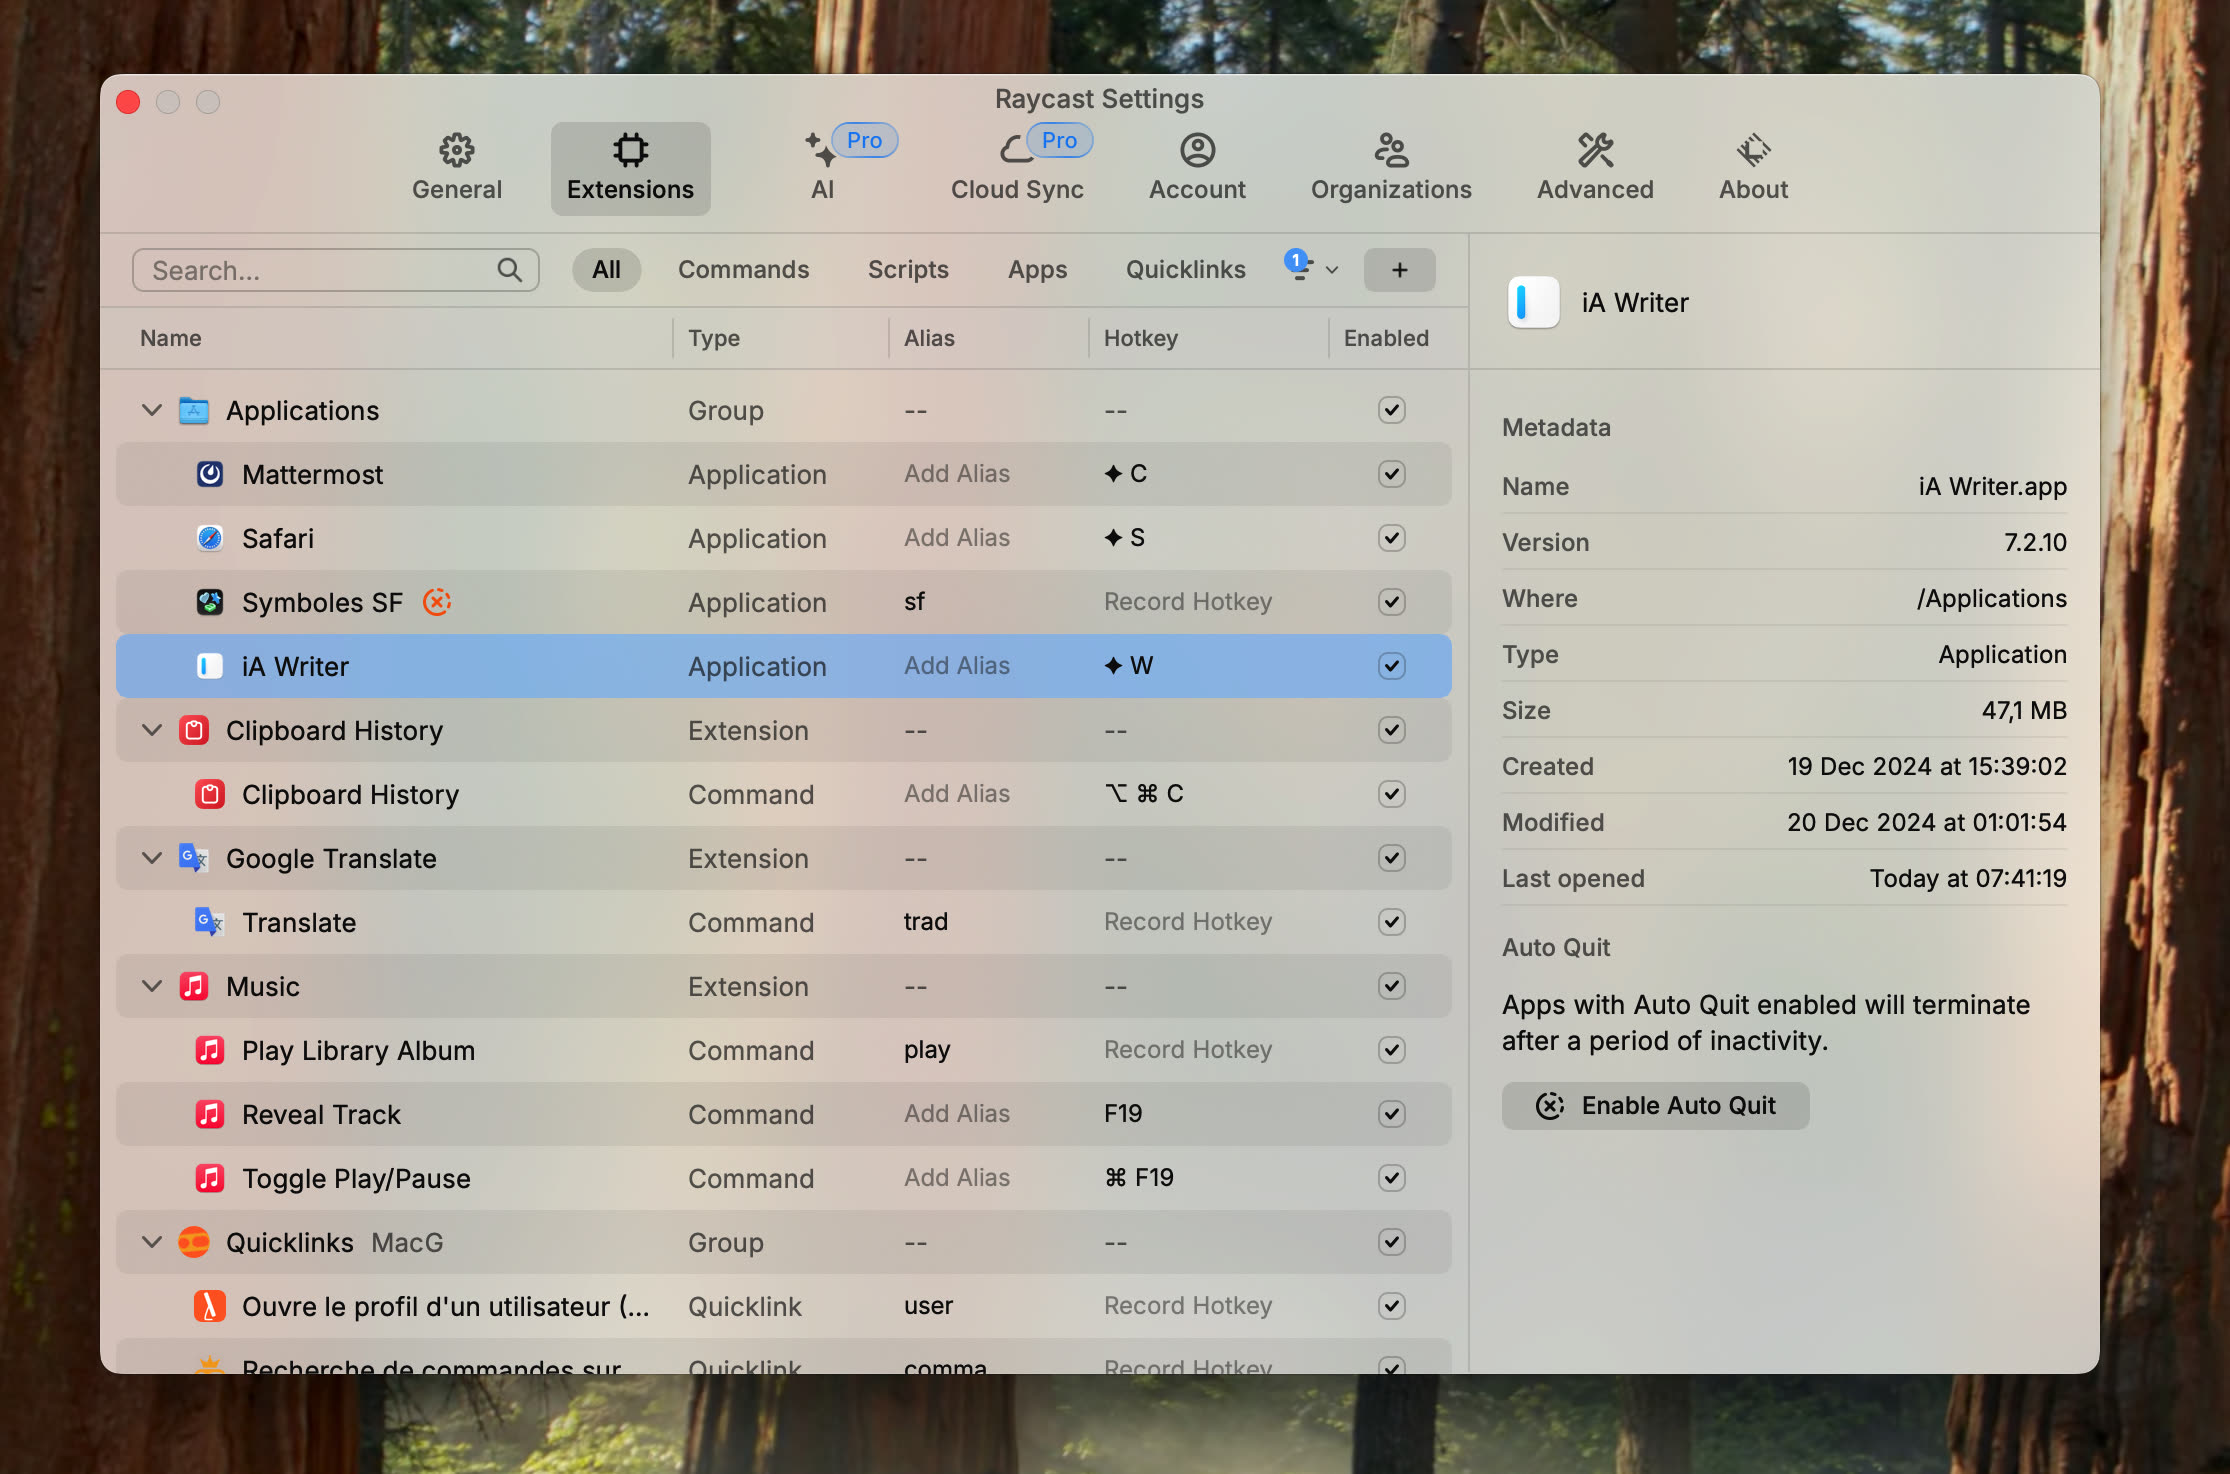2230x1474 pixels.
Task: Collapse the Music extension group
Action: click(152, 986)
